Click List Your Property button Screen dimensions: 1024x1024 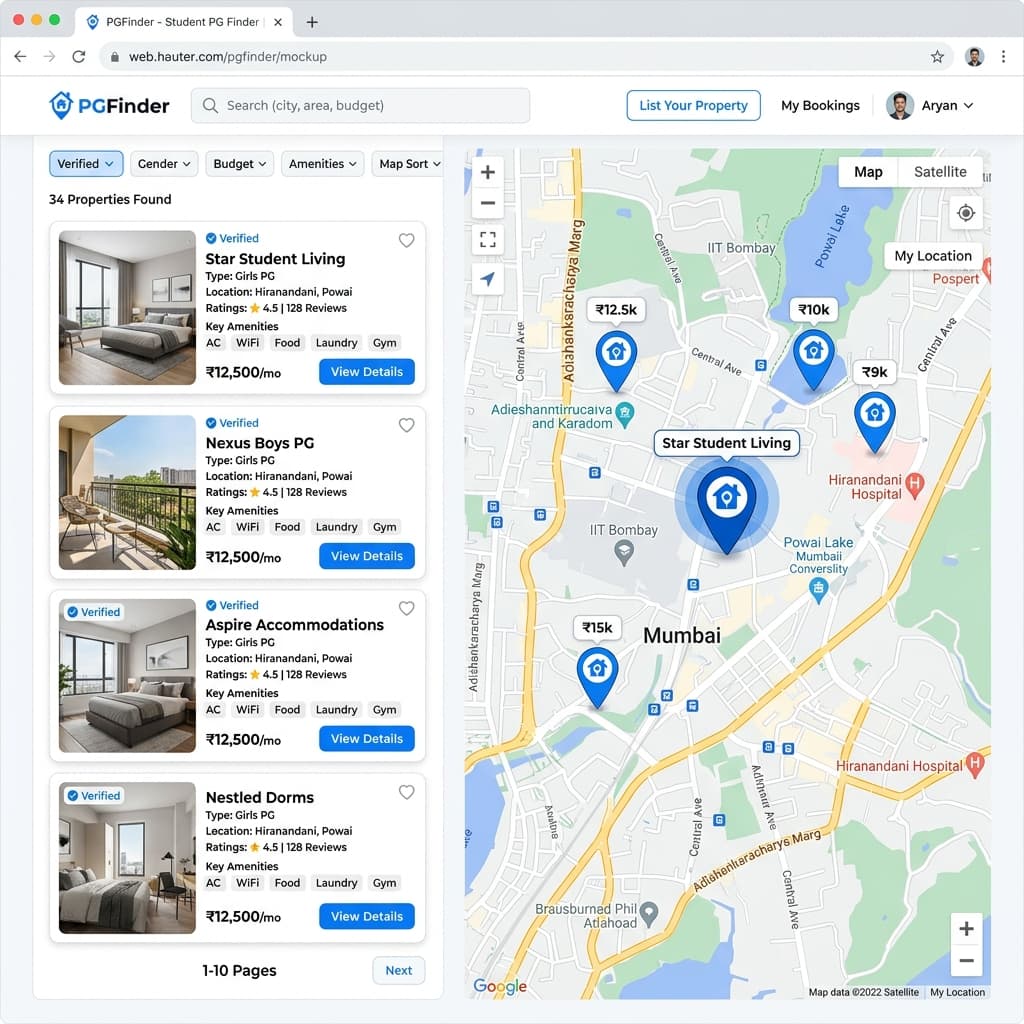pyautogui.click(x=693, y=106)
